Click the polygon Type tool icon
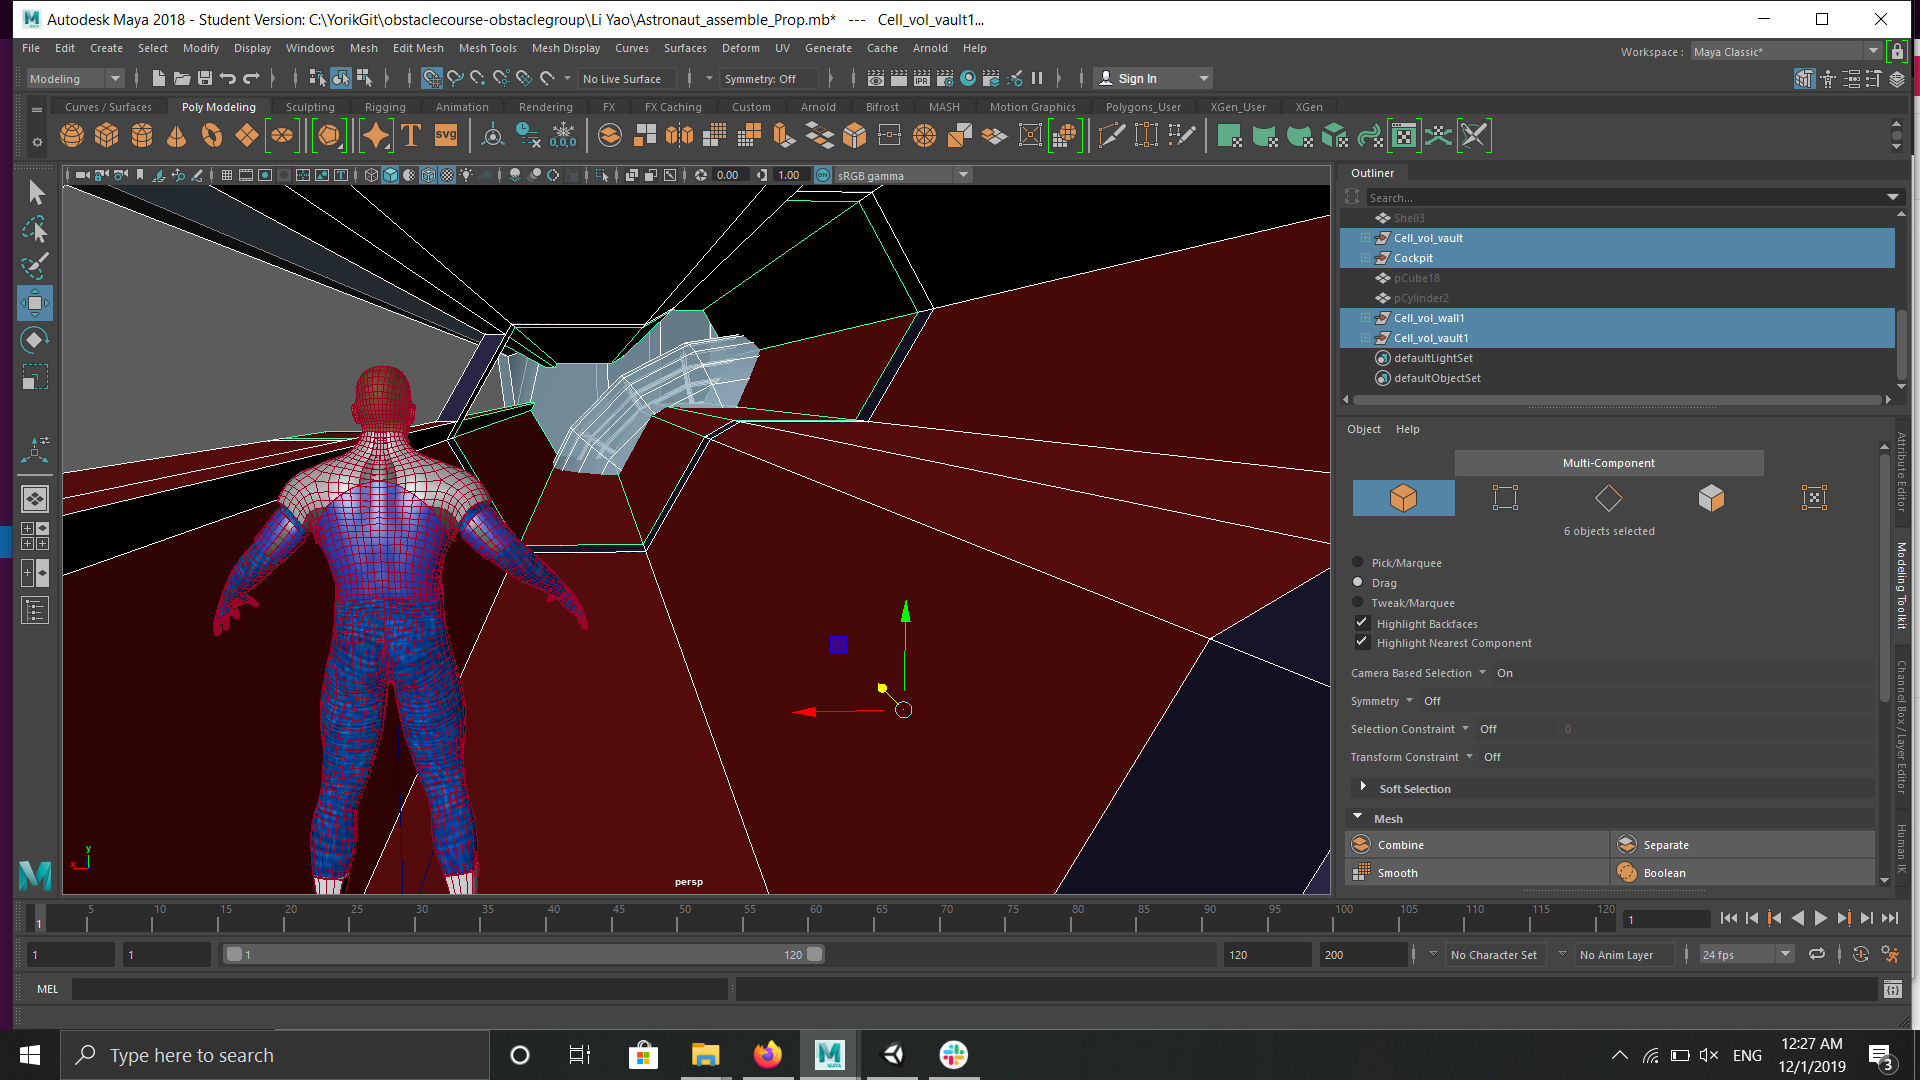The height and width of the screenshot is (1080, 1920). (411, 136)
